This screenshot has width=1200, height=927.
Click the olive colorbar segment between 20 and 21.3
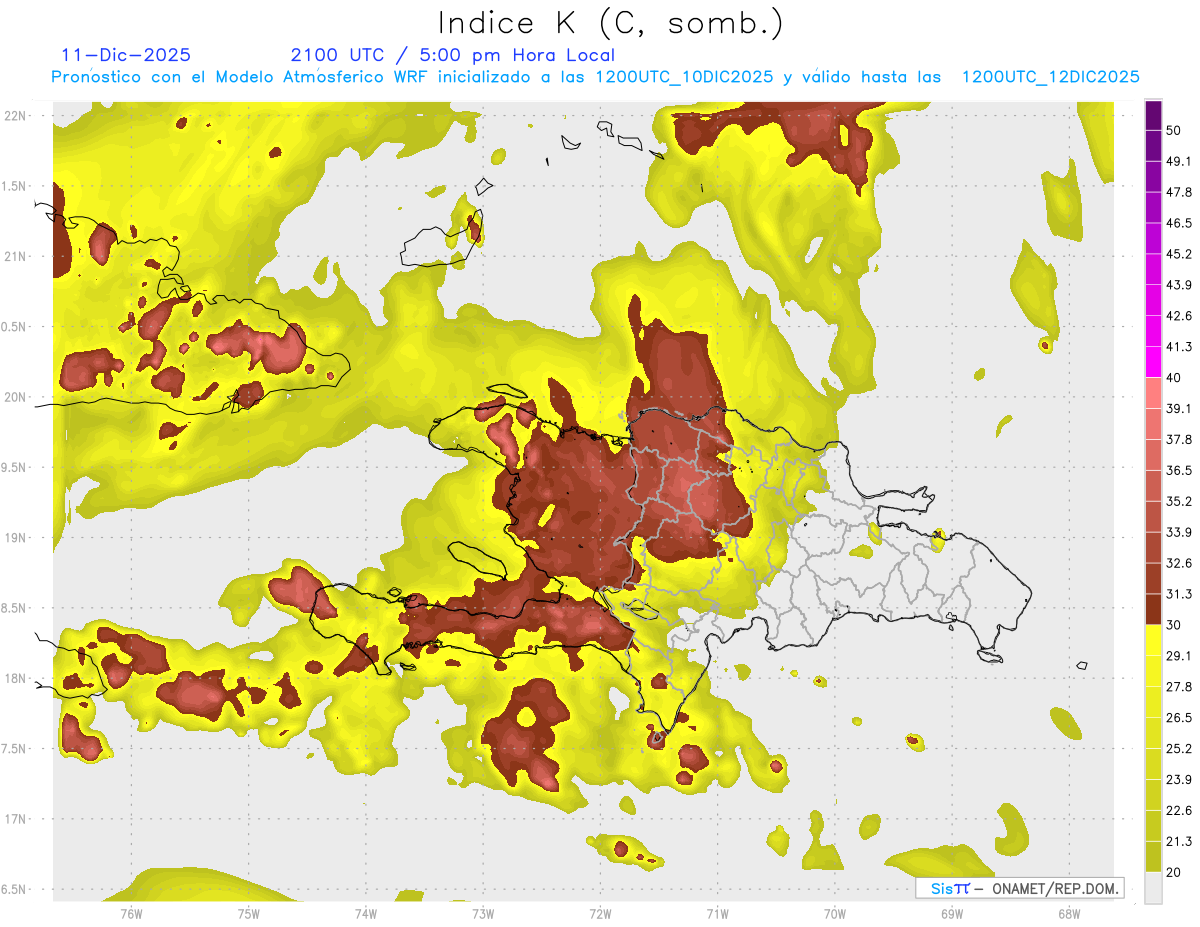[1153, 857]
